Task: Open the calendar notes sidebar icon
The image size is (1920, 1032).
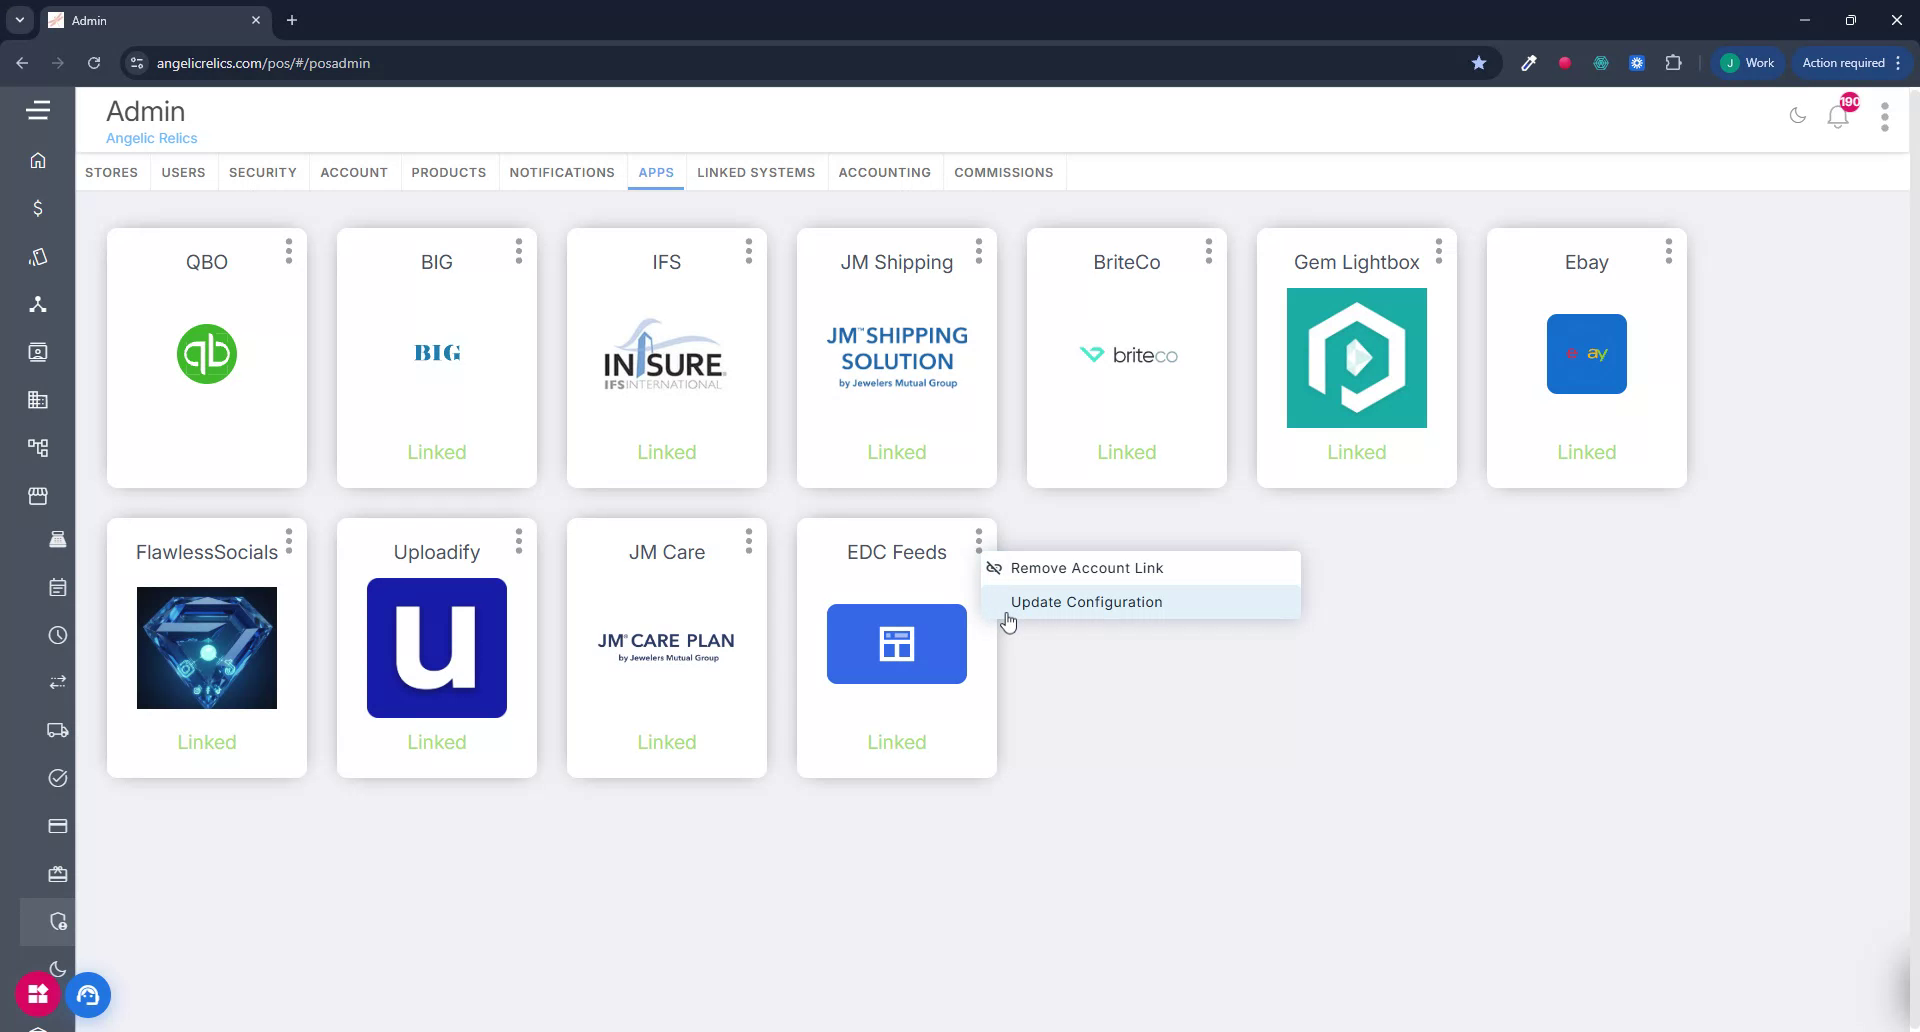Action: coord(58,587)
